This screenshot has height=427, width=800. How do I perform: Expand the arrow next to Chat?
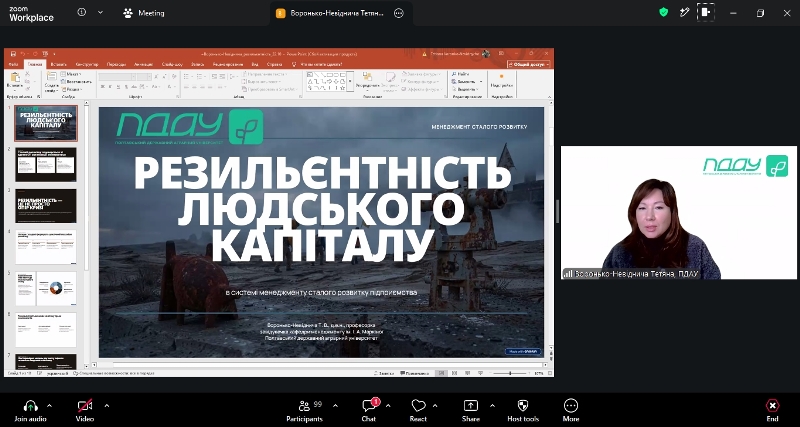[388, 406]
